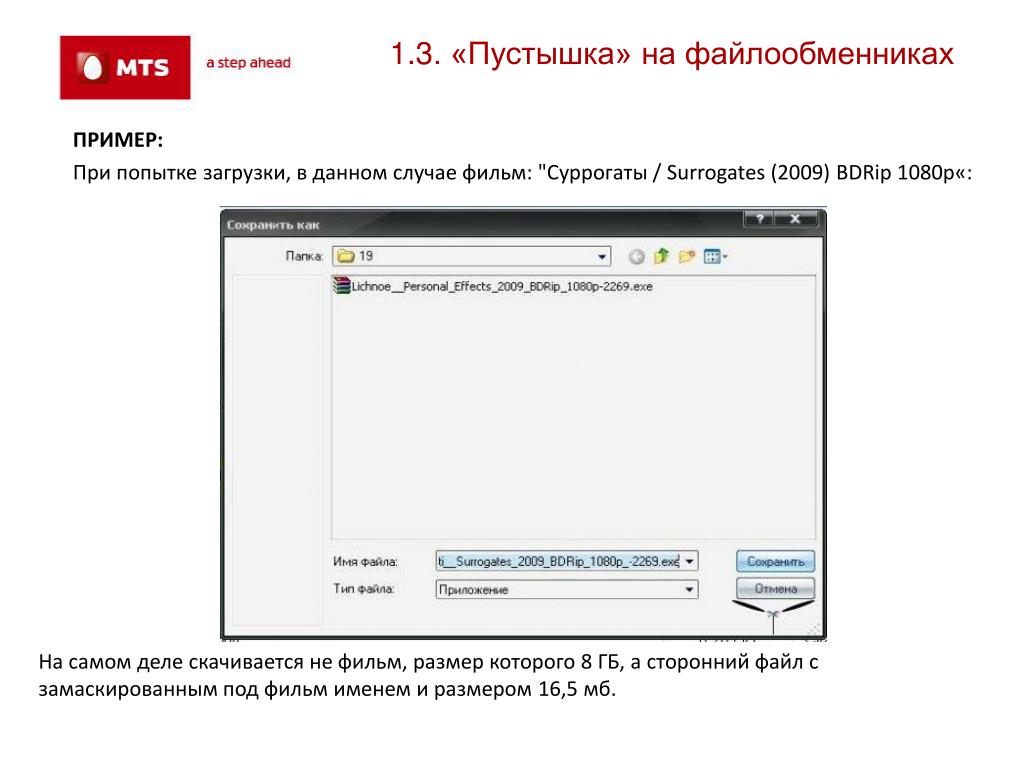1024x768 pixels.
Task: Click the Отмена button
Action: [775, 588]
